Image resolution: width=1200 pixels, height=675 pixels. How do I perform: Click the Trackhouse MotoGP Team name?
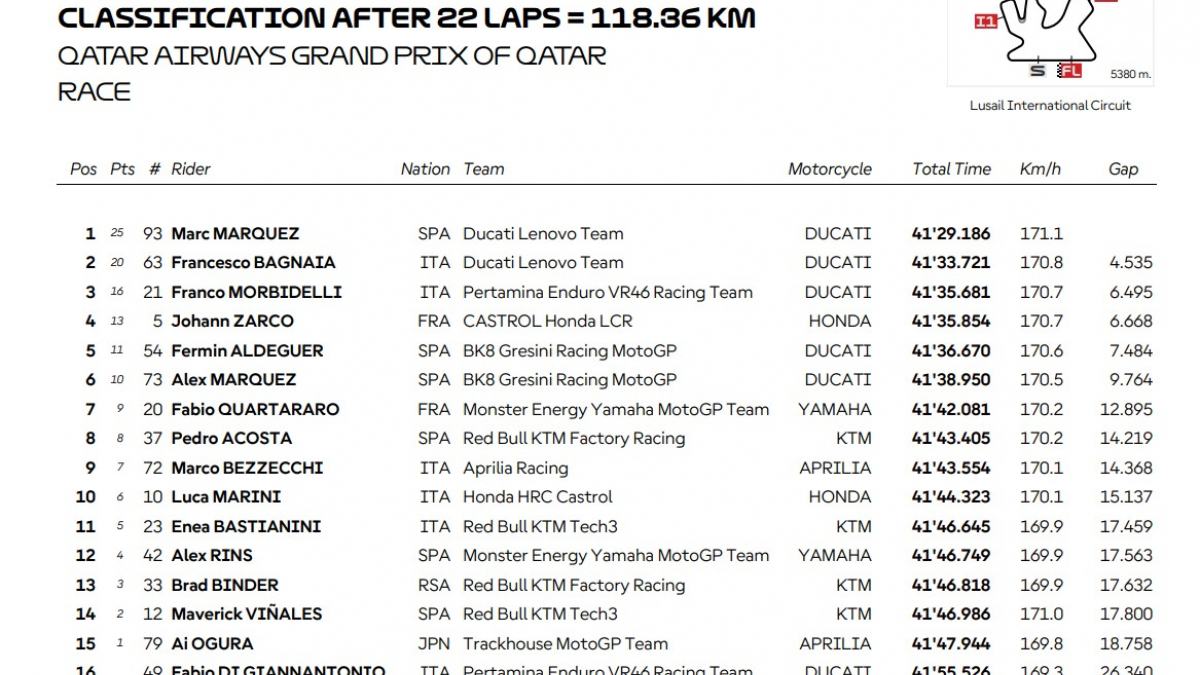pos(565,643)
